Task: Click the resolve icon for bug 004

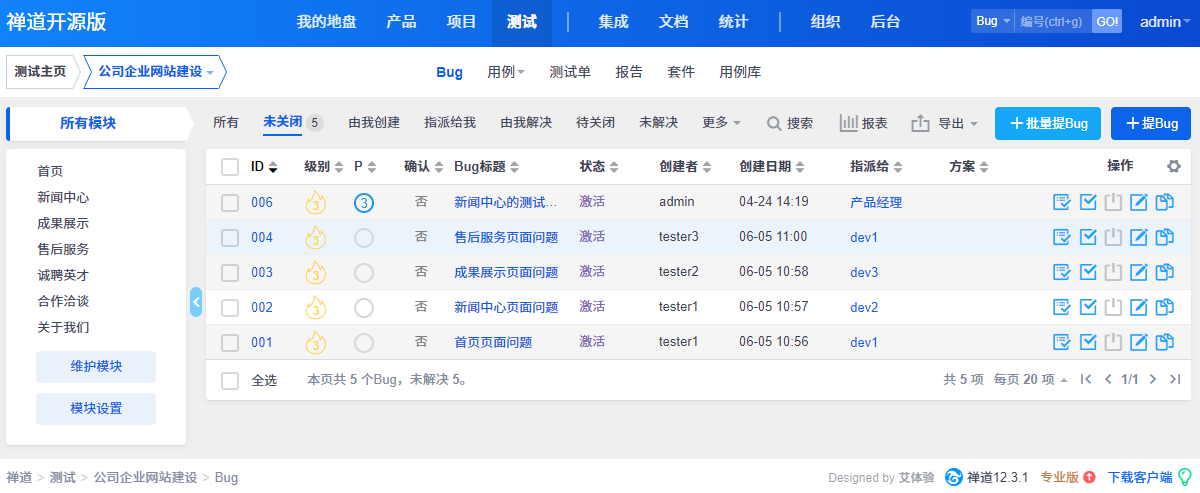Action: tap(1088, 238)
